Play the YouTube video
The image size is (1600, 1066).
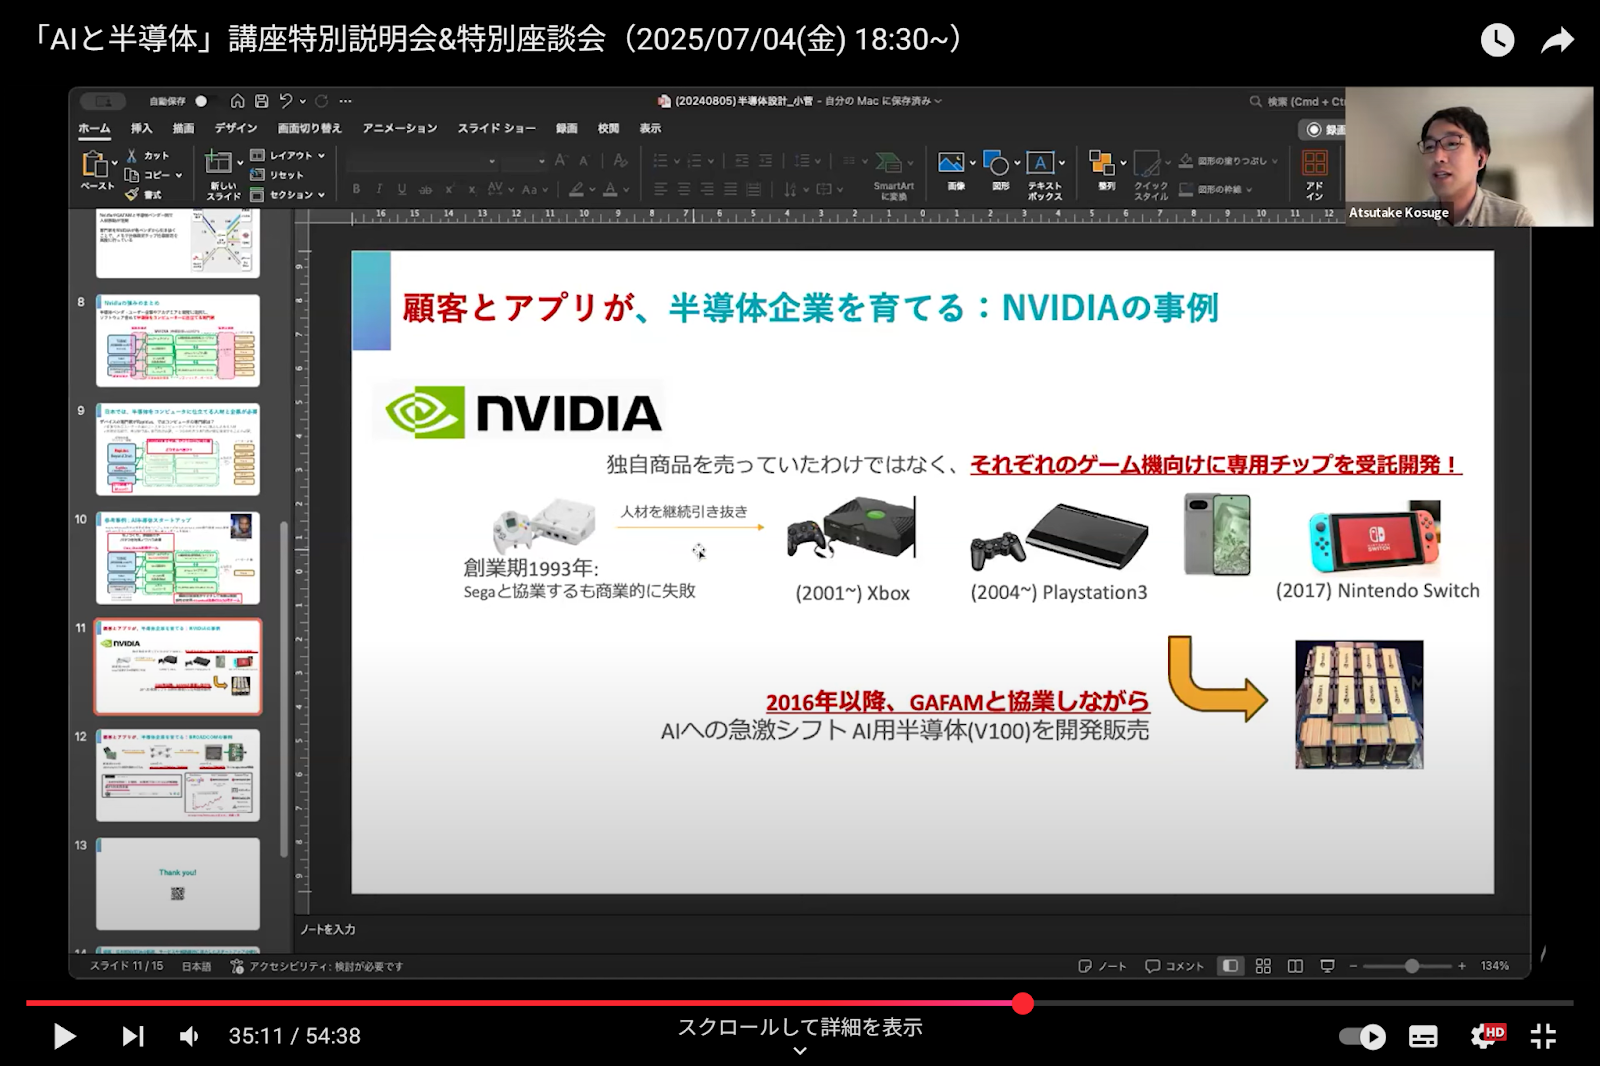(x=64, y=1036)
